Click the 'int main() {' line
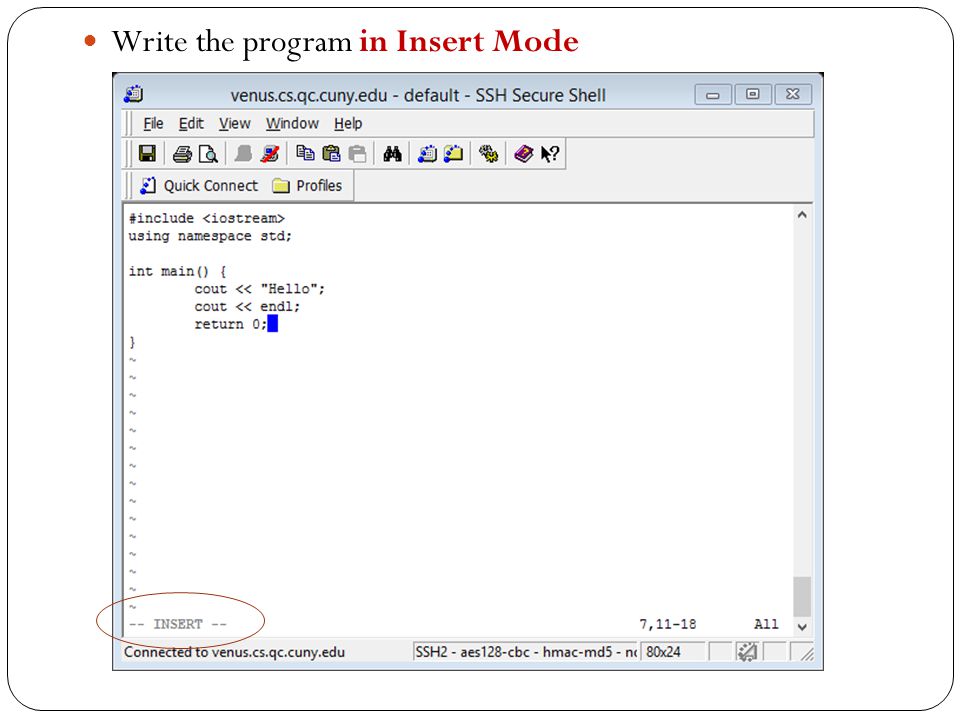Viewport: 960px width, 720px height. click(x=178, y=271)
